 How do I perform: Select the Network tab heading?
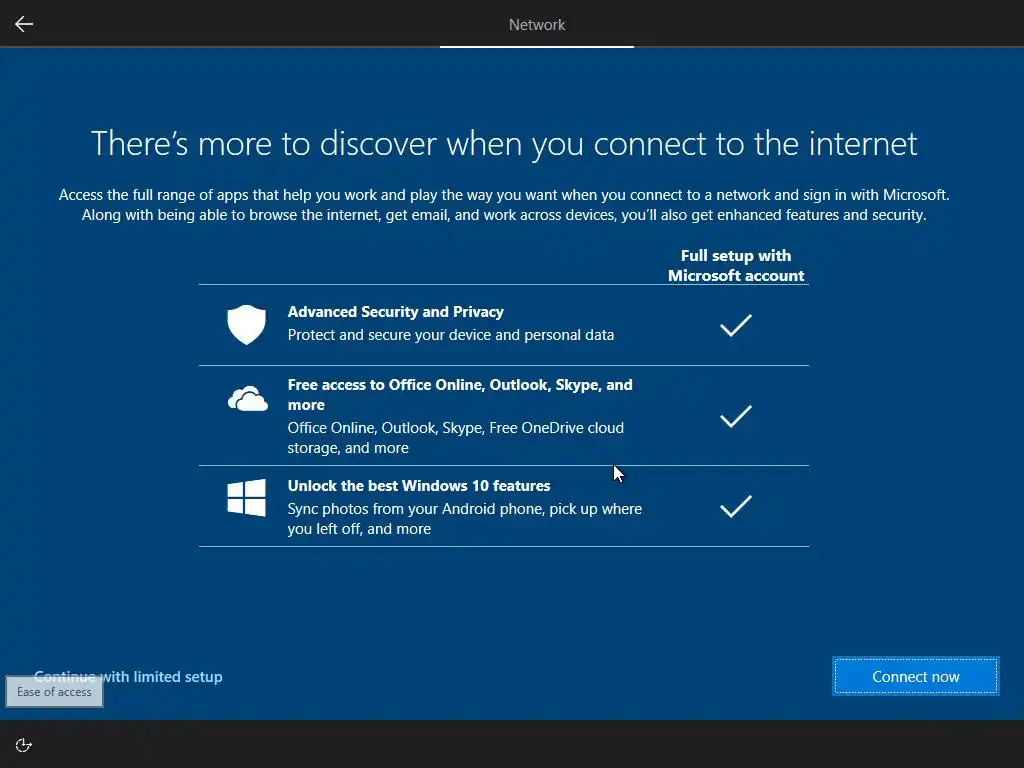[537, 25]
